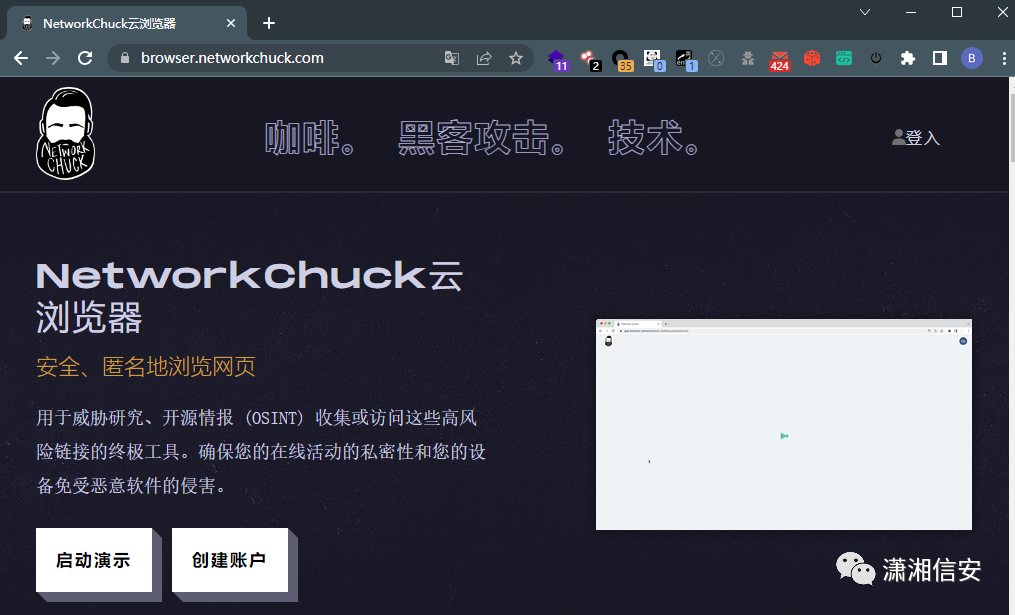Click the NetworkChuck云 浏览器 main heading
The height and width of the screenshot is (615, 1015).
[x=249, y=296]
